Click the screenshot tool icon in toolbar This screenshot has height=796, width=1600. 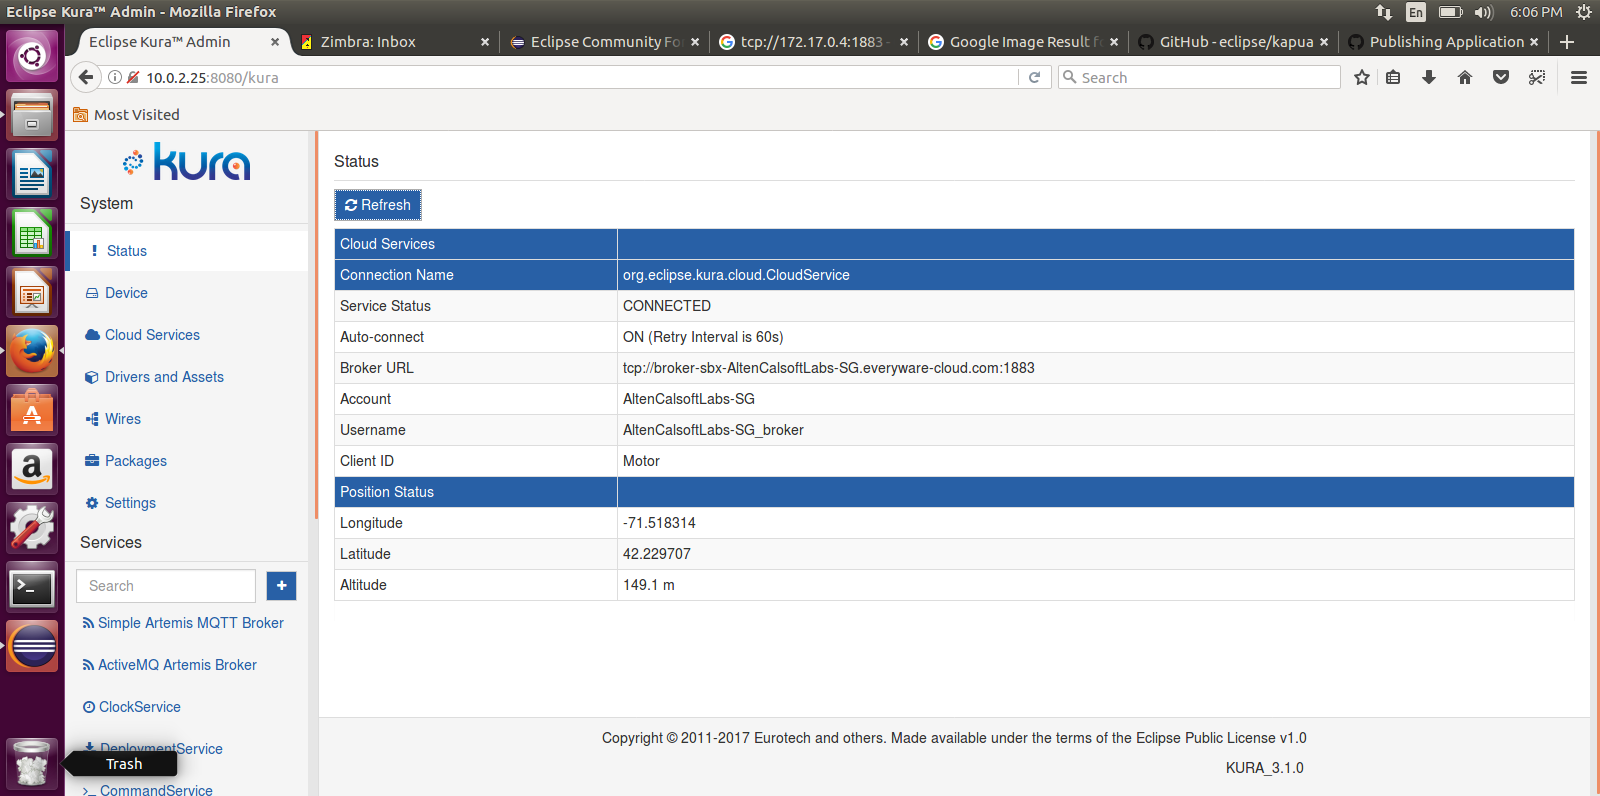point(1537,77)
